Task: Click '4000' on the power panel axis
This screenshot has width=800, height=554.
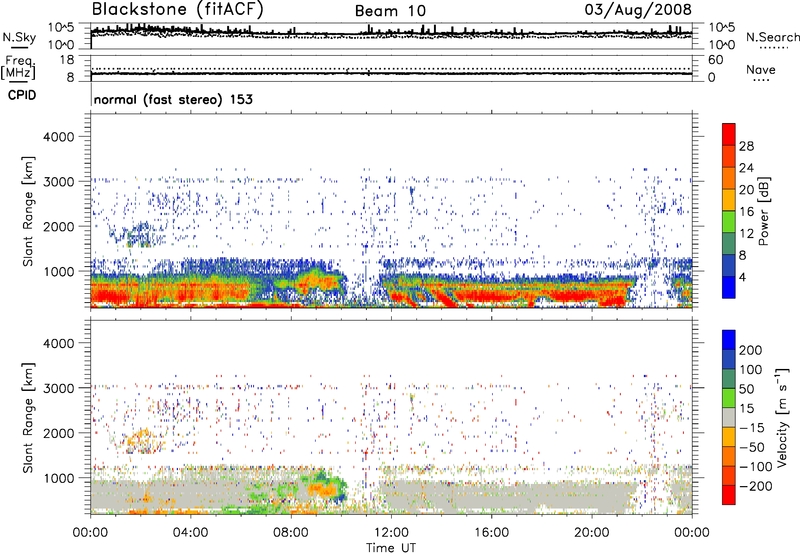Action: pos(59,137)
